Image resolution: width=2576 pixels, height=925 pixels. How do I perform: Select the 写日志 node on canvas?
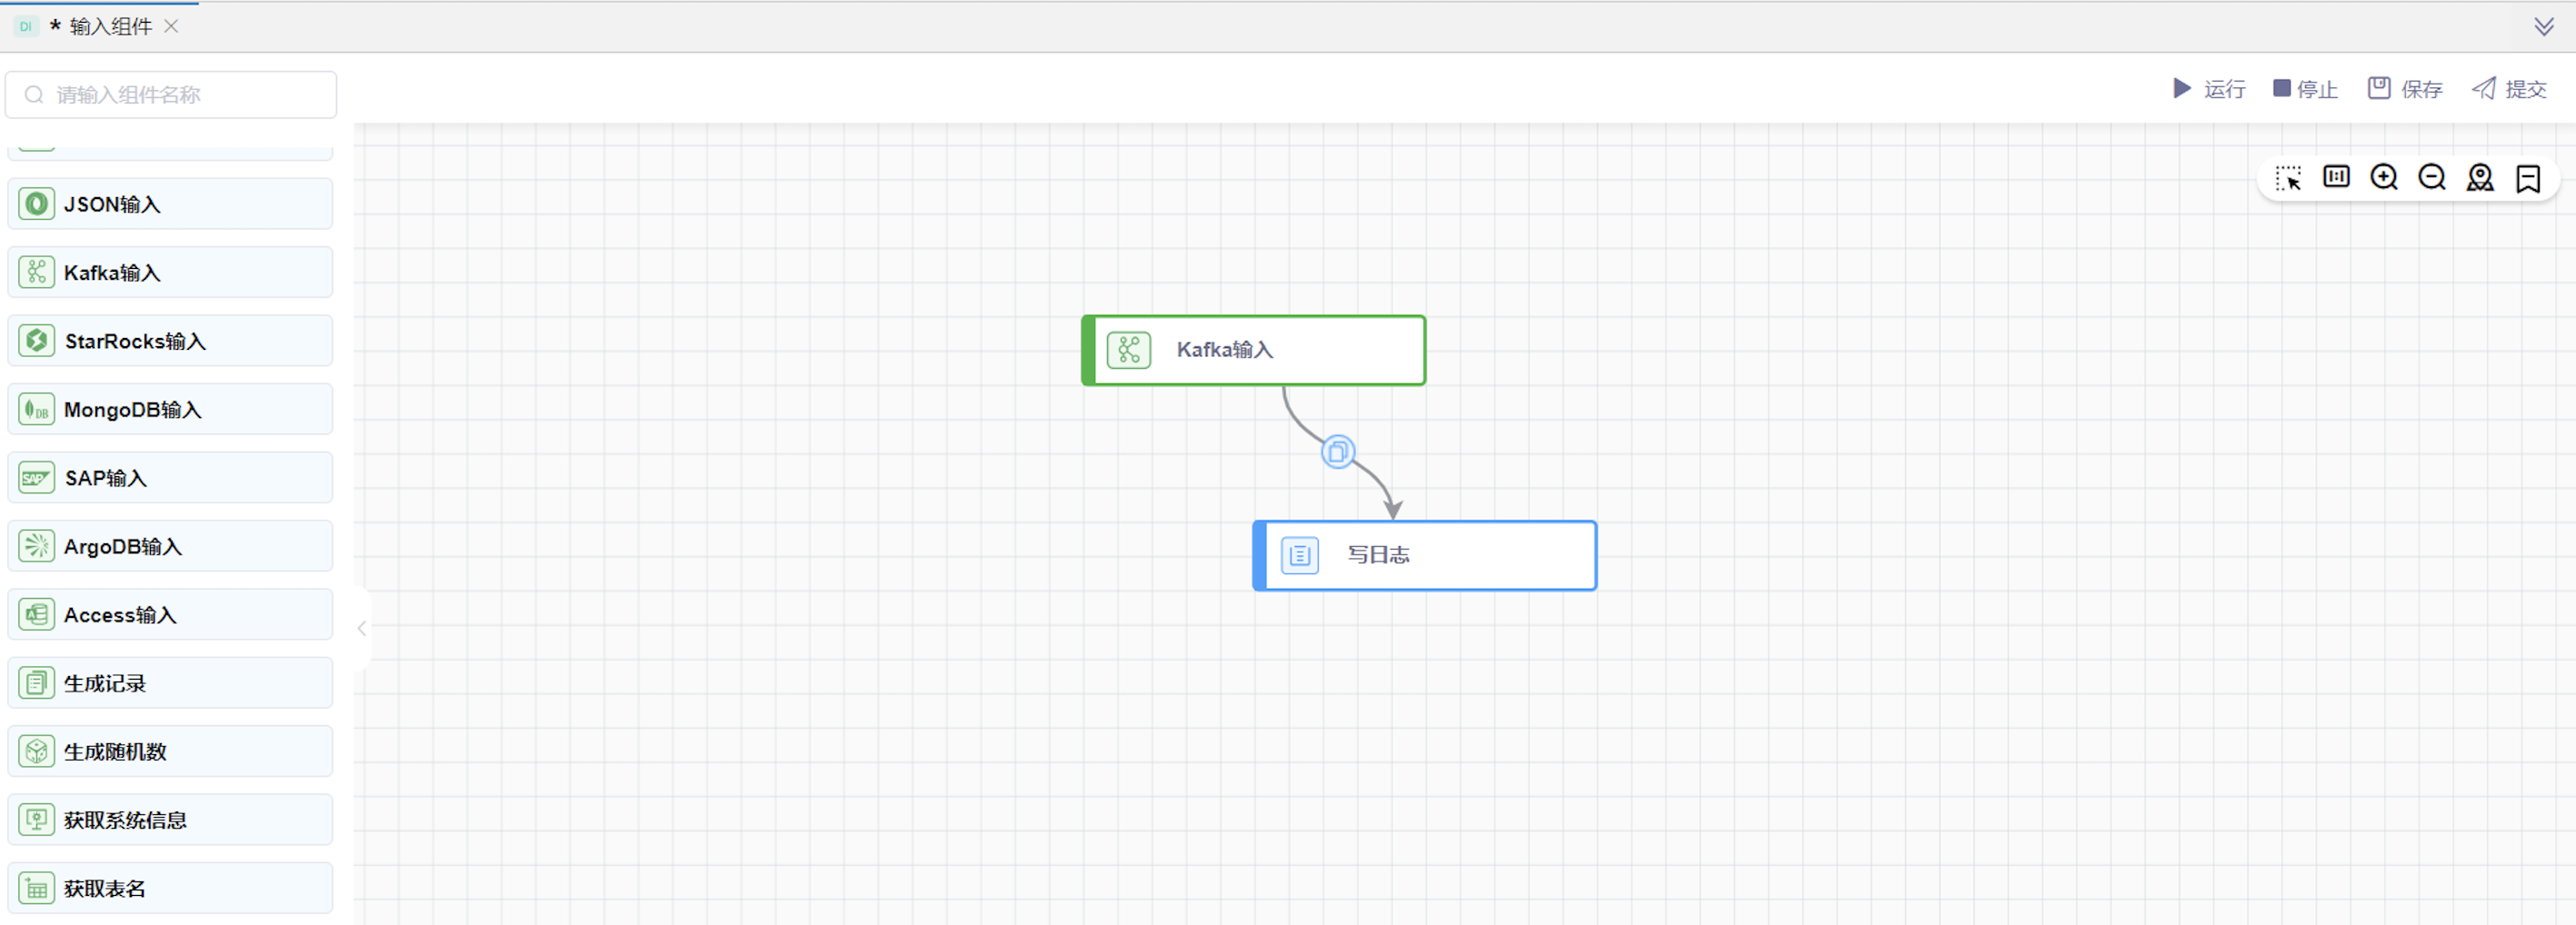point(1425,555)
